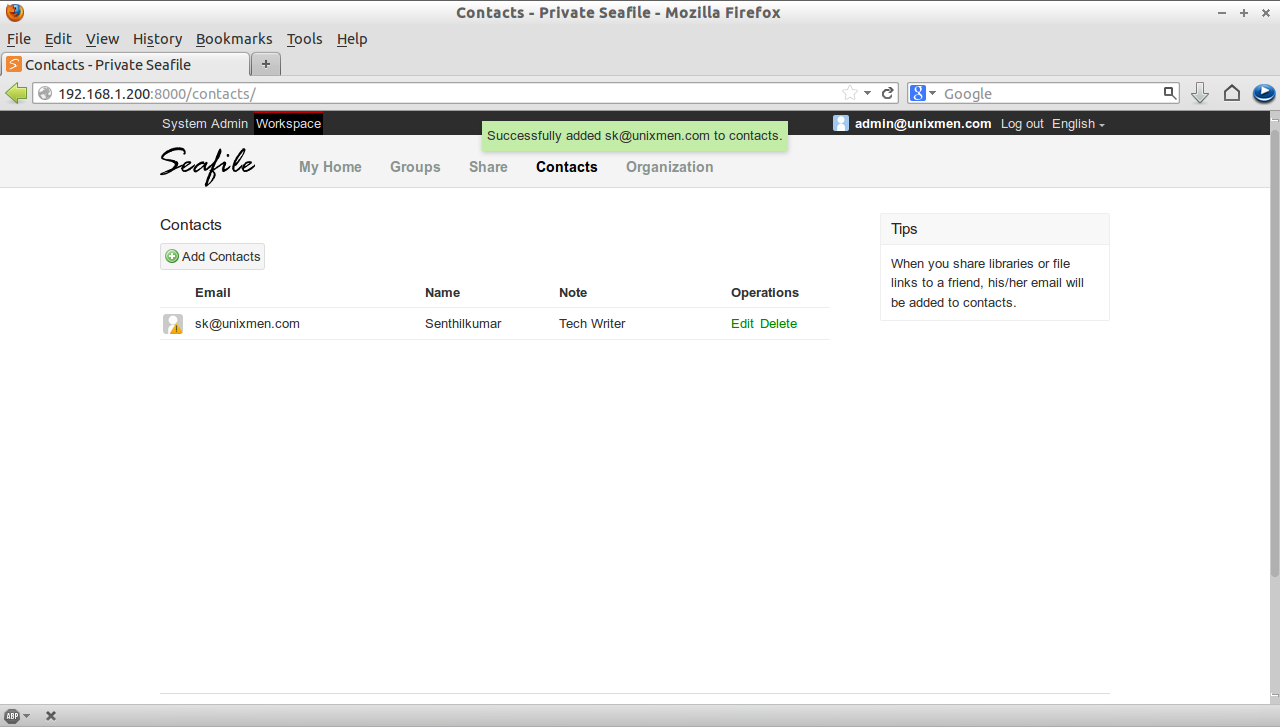Screen dimensions: 1280x728
Task: Go back using the green arrow button
Action: click(x=16, y=93)
